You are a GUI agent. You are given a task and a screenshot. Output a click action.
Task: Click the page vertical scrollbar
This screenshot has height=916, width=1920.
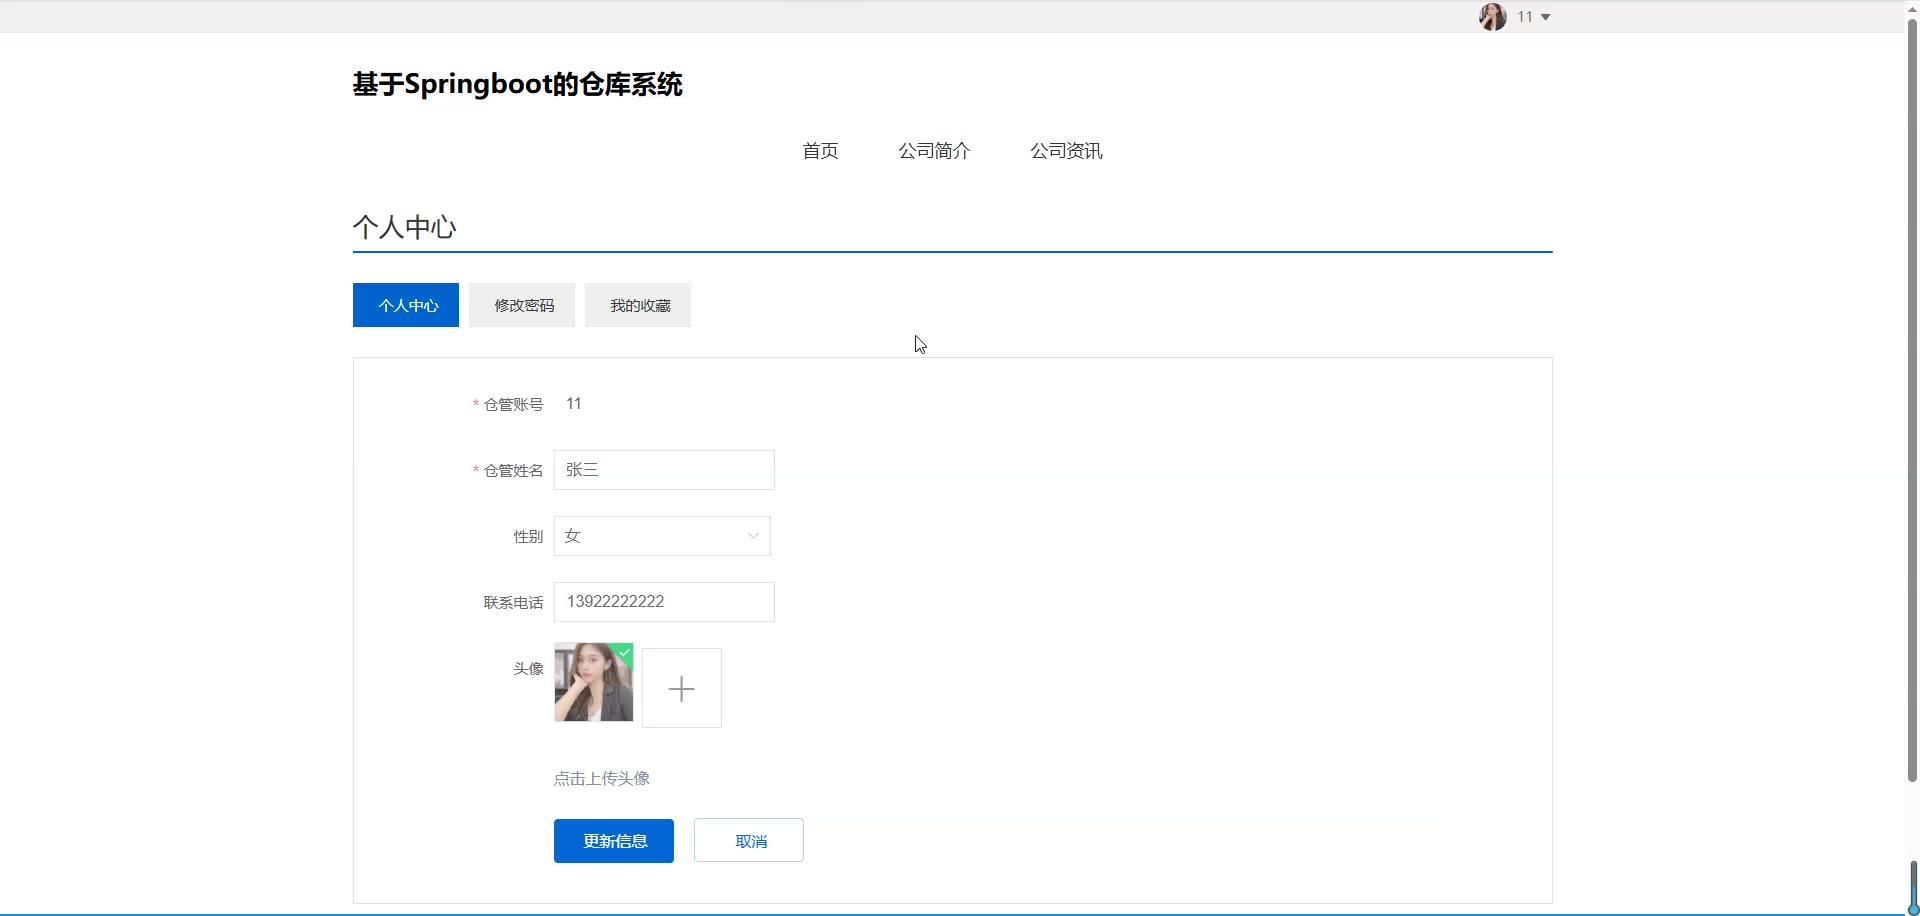pyautogui.click(x=1912, y=400)
